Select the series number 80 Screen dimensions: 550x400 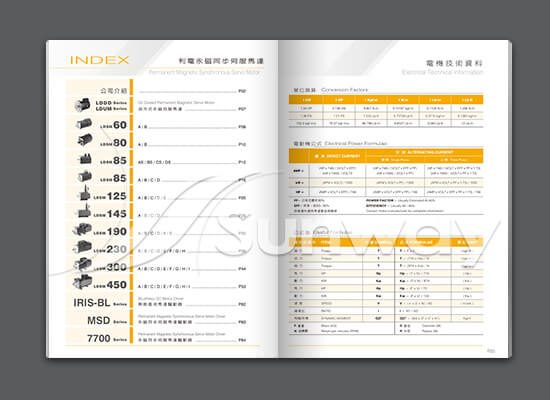(x=120, y=143)
